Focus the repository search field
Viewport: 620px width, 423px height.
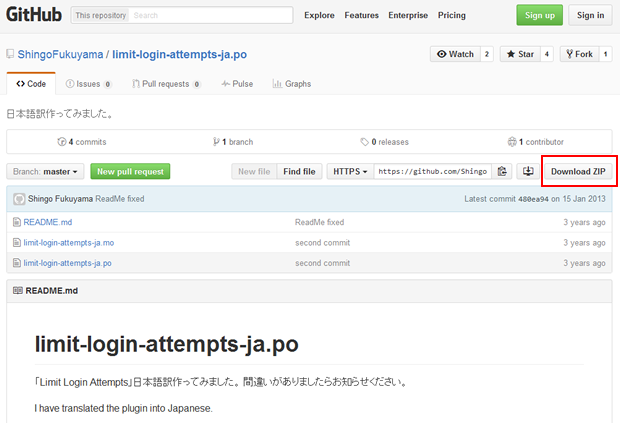211,15
